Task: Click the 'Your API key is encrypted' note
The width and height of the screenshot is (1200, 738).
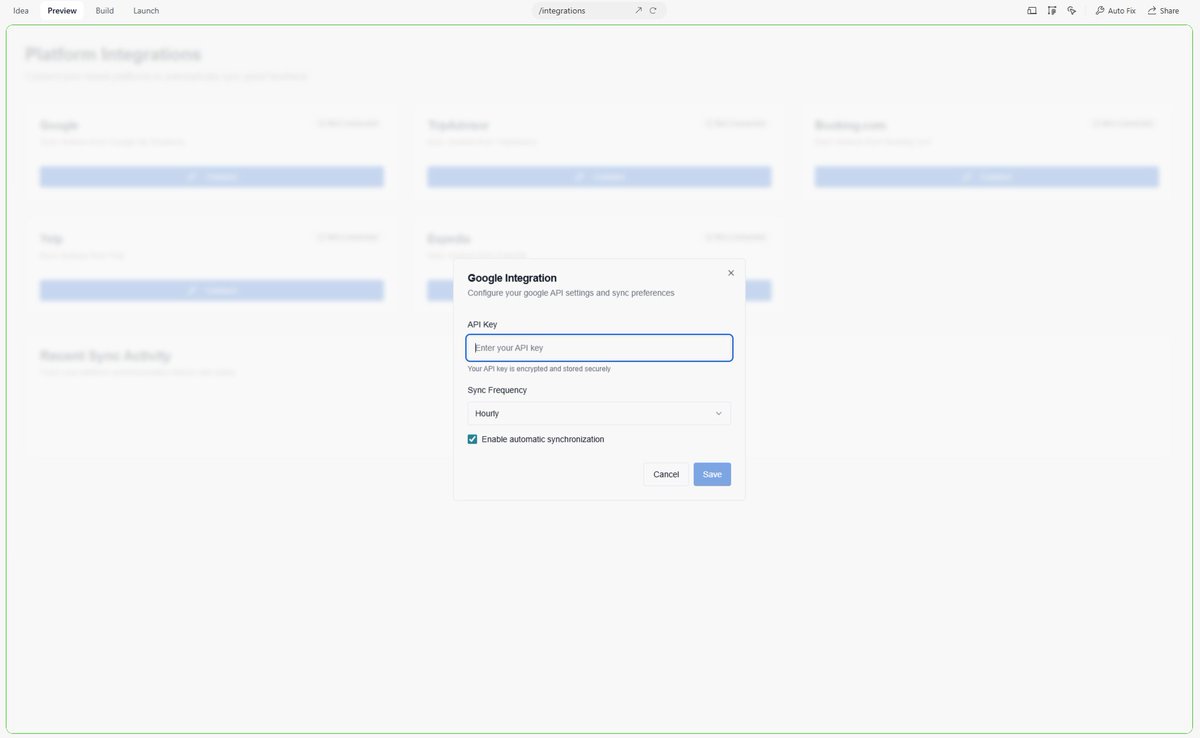Action: (539, 369)
